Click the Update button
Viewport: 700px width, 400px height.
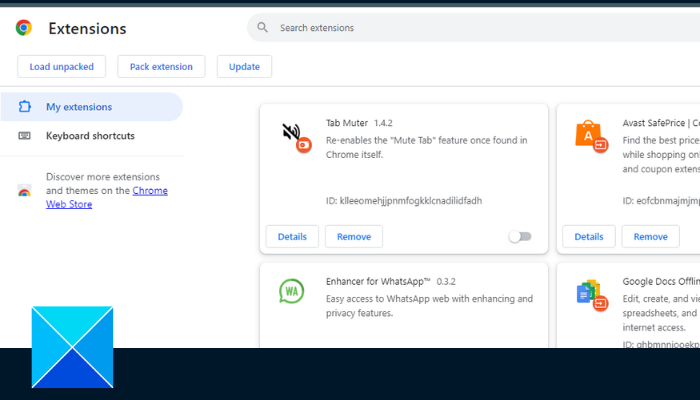244,67
